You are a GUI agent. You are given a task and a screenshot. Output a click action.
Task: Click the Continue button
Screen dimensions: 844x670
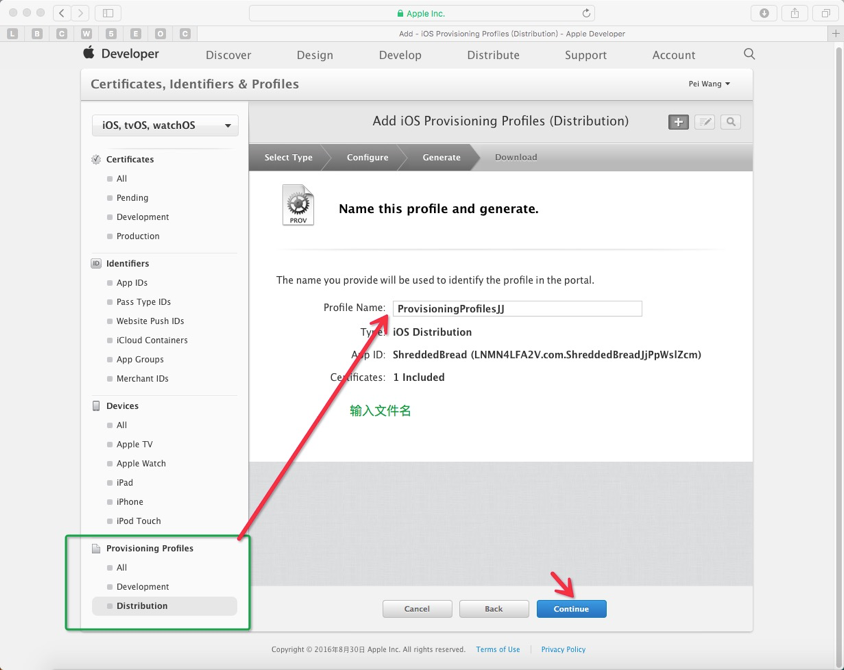(x=571, y=609)
